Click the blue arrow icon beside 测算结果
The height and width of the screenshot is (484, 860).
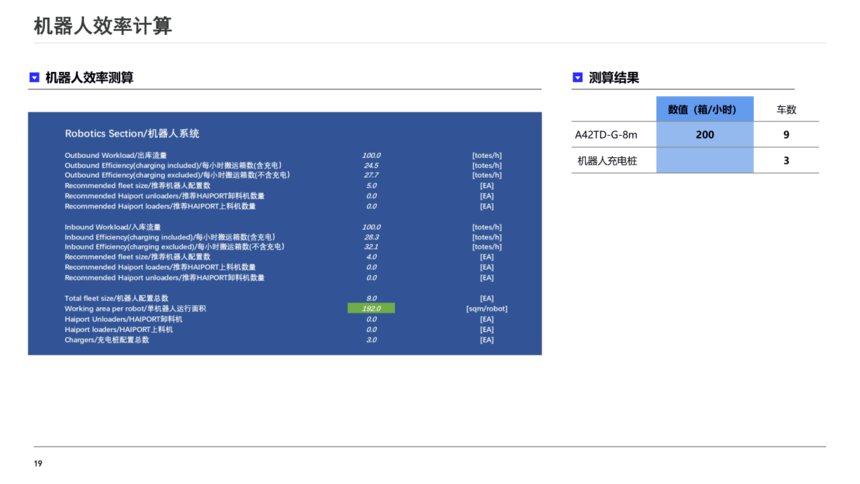[577, 77]
